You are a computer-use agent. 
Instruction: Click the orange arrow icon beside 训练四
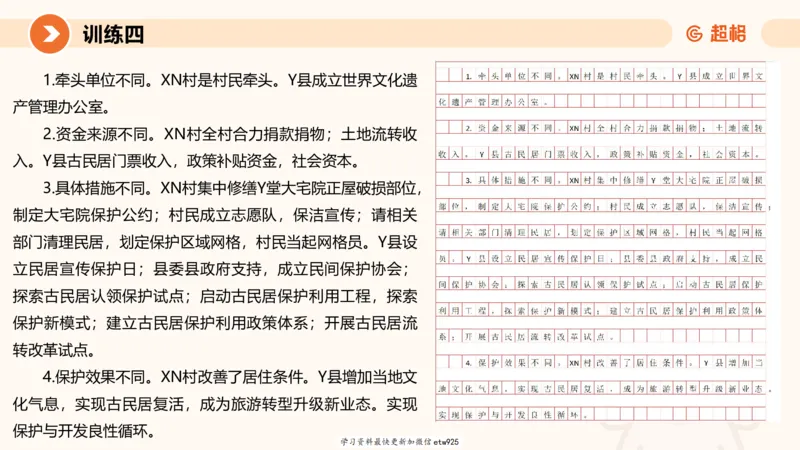coord(49,34)
